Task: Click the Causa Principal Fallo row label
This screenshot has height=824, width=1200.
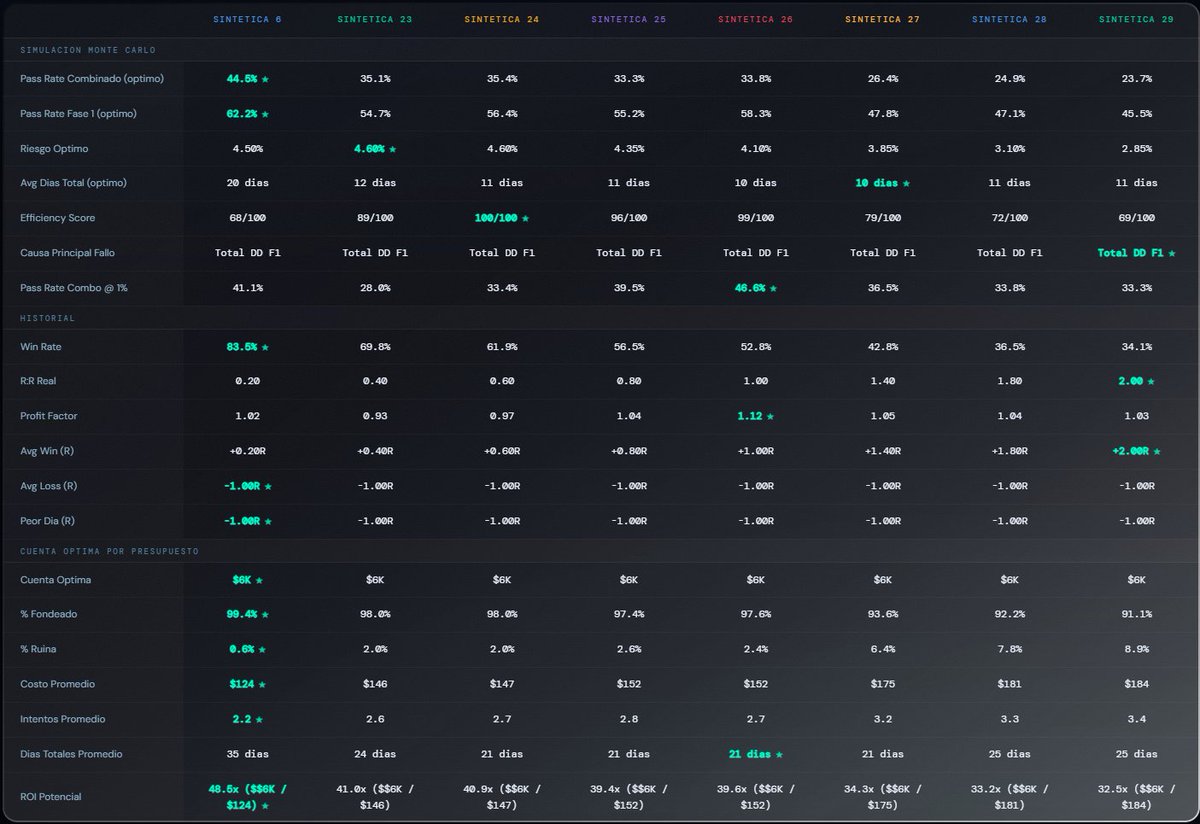Action: (x=68, y=253)
